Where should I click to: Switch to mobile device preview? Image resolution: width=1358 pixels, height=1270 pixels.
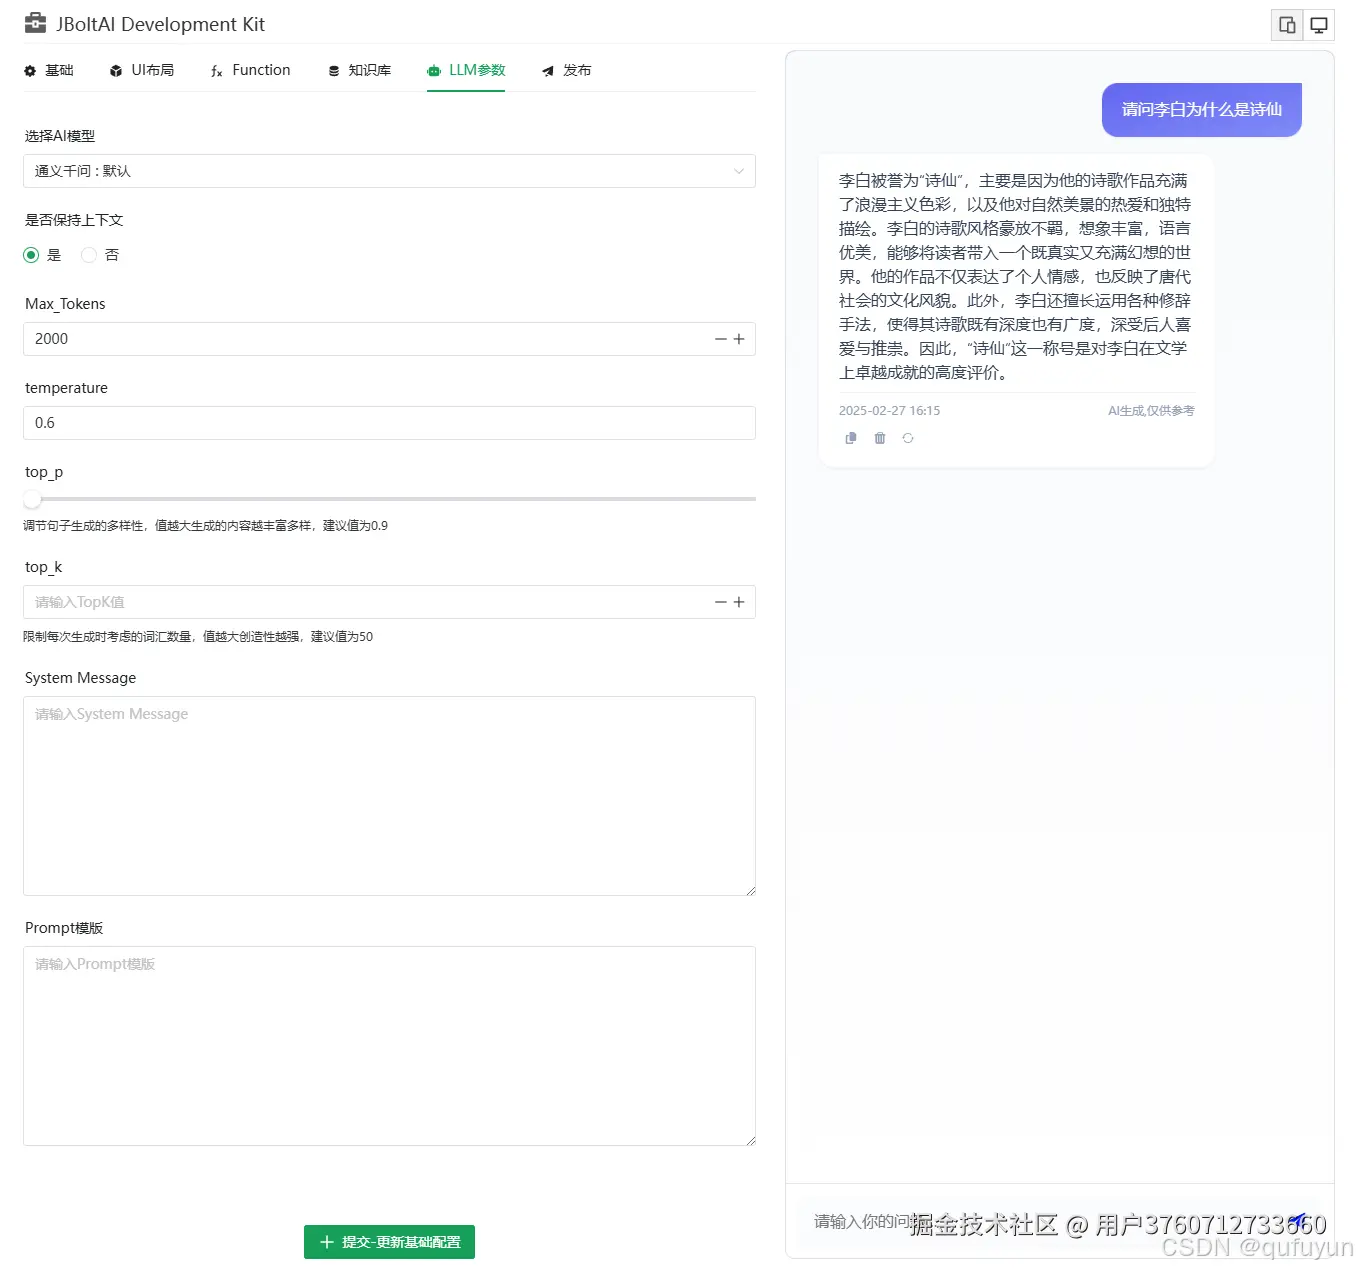click(1286, 25)
